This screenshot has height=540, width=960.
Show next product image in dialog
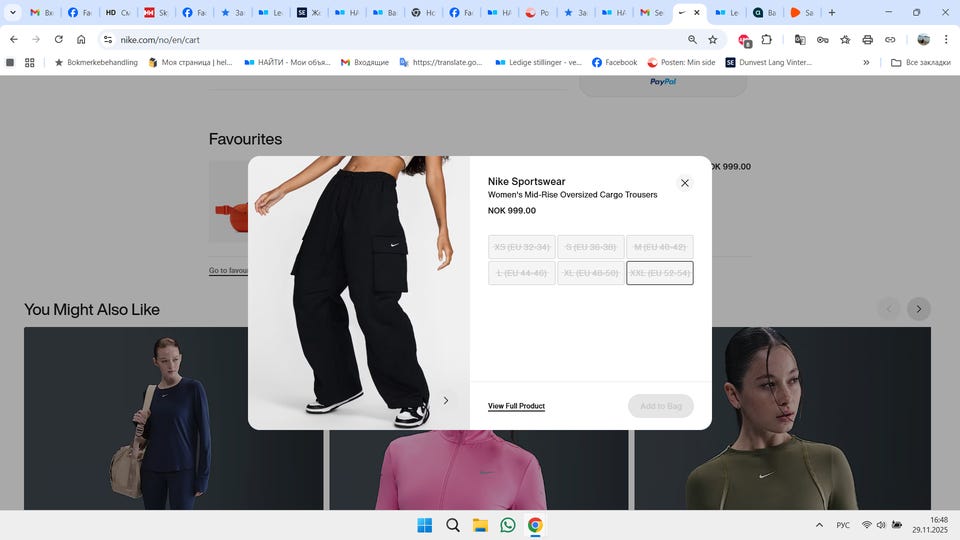[446, 400]
